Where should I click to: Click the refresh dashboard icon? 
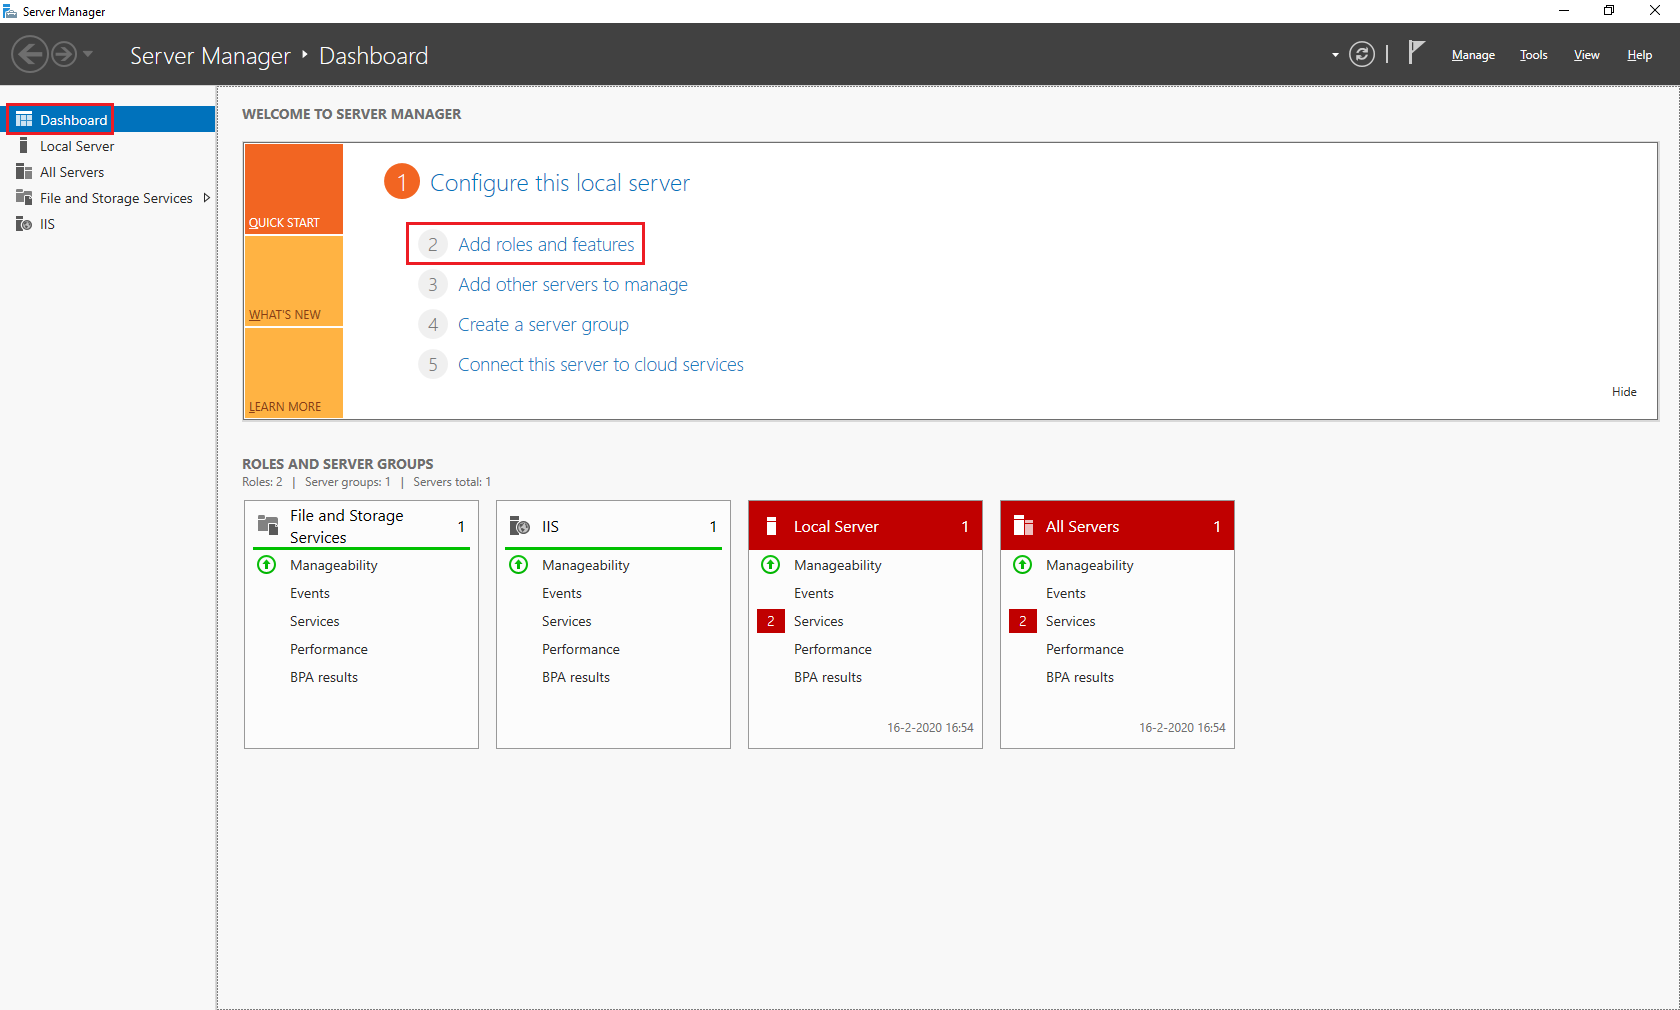[x=1362, y=54]
